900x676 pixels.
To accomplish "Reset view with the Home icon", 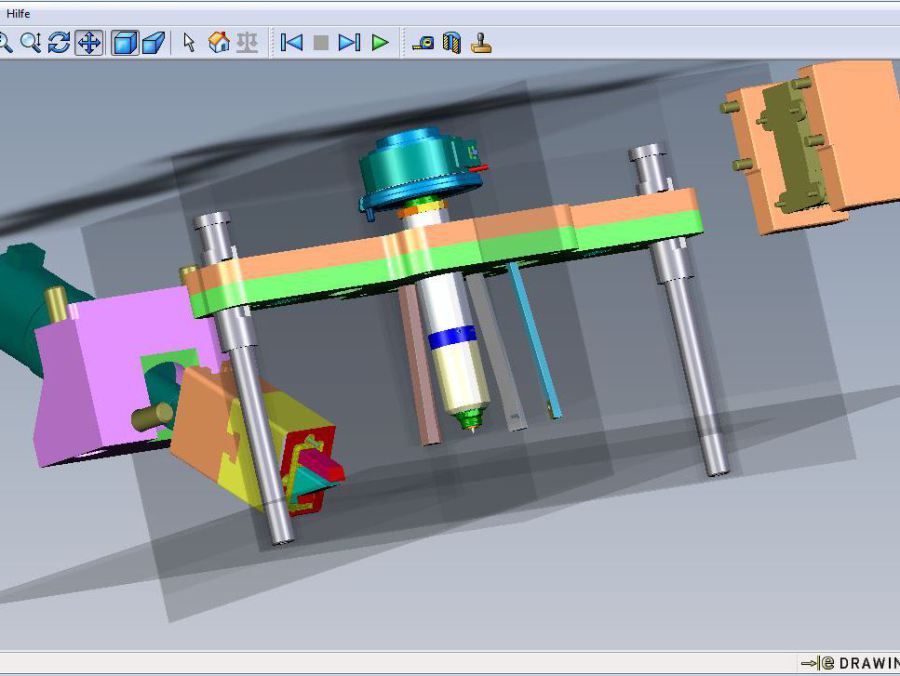I will (218, 43).
